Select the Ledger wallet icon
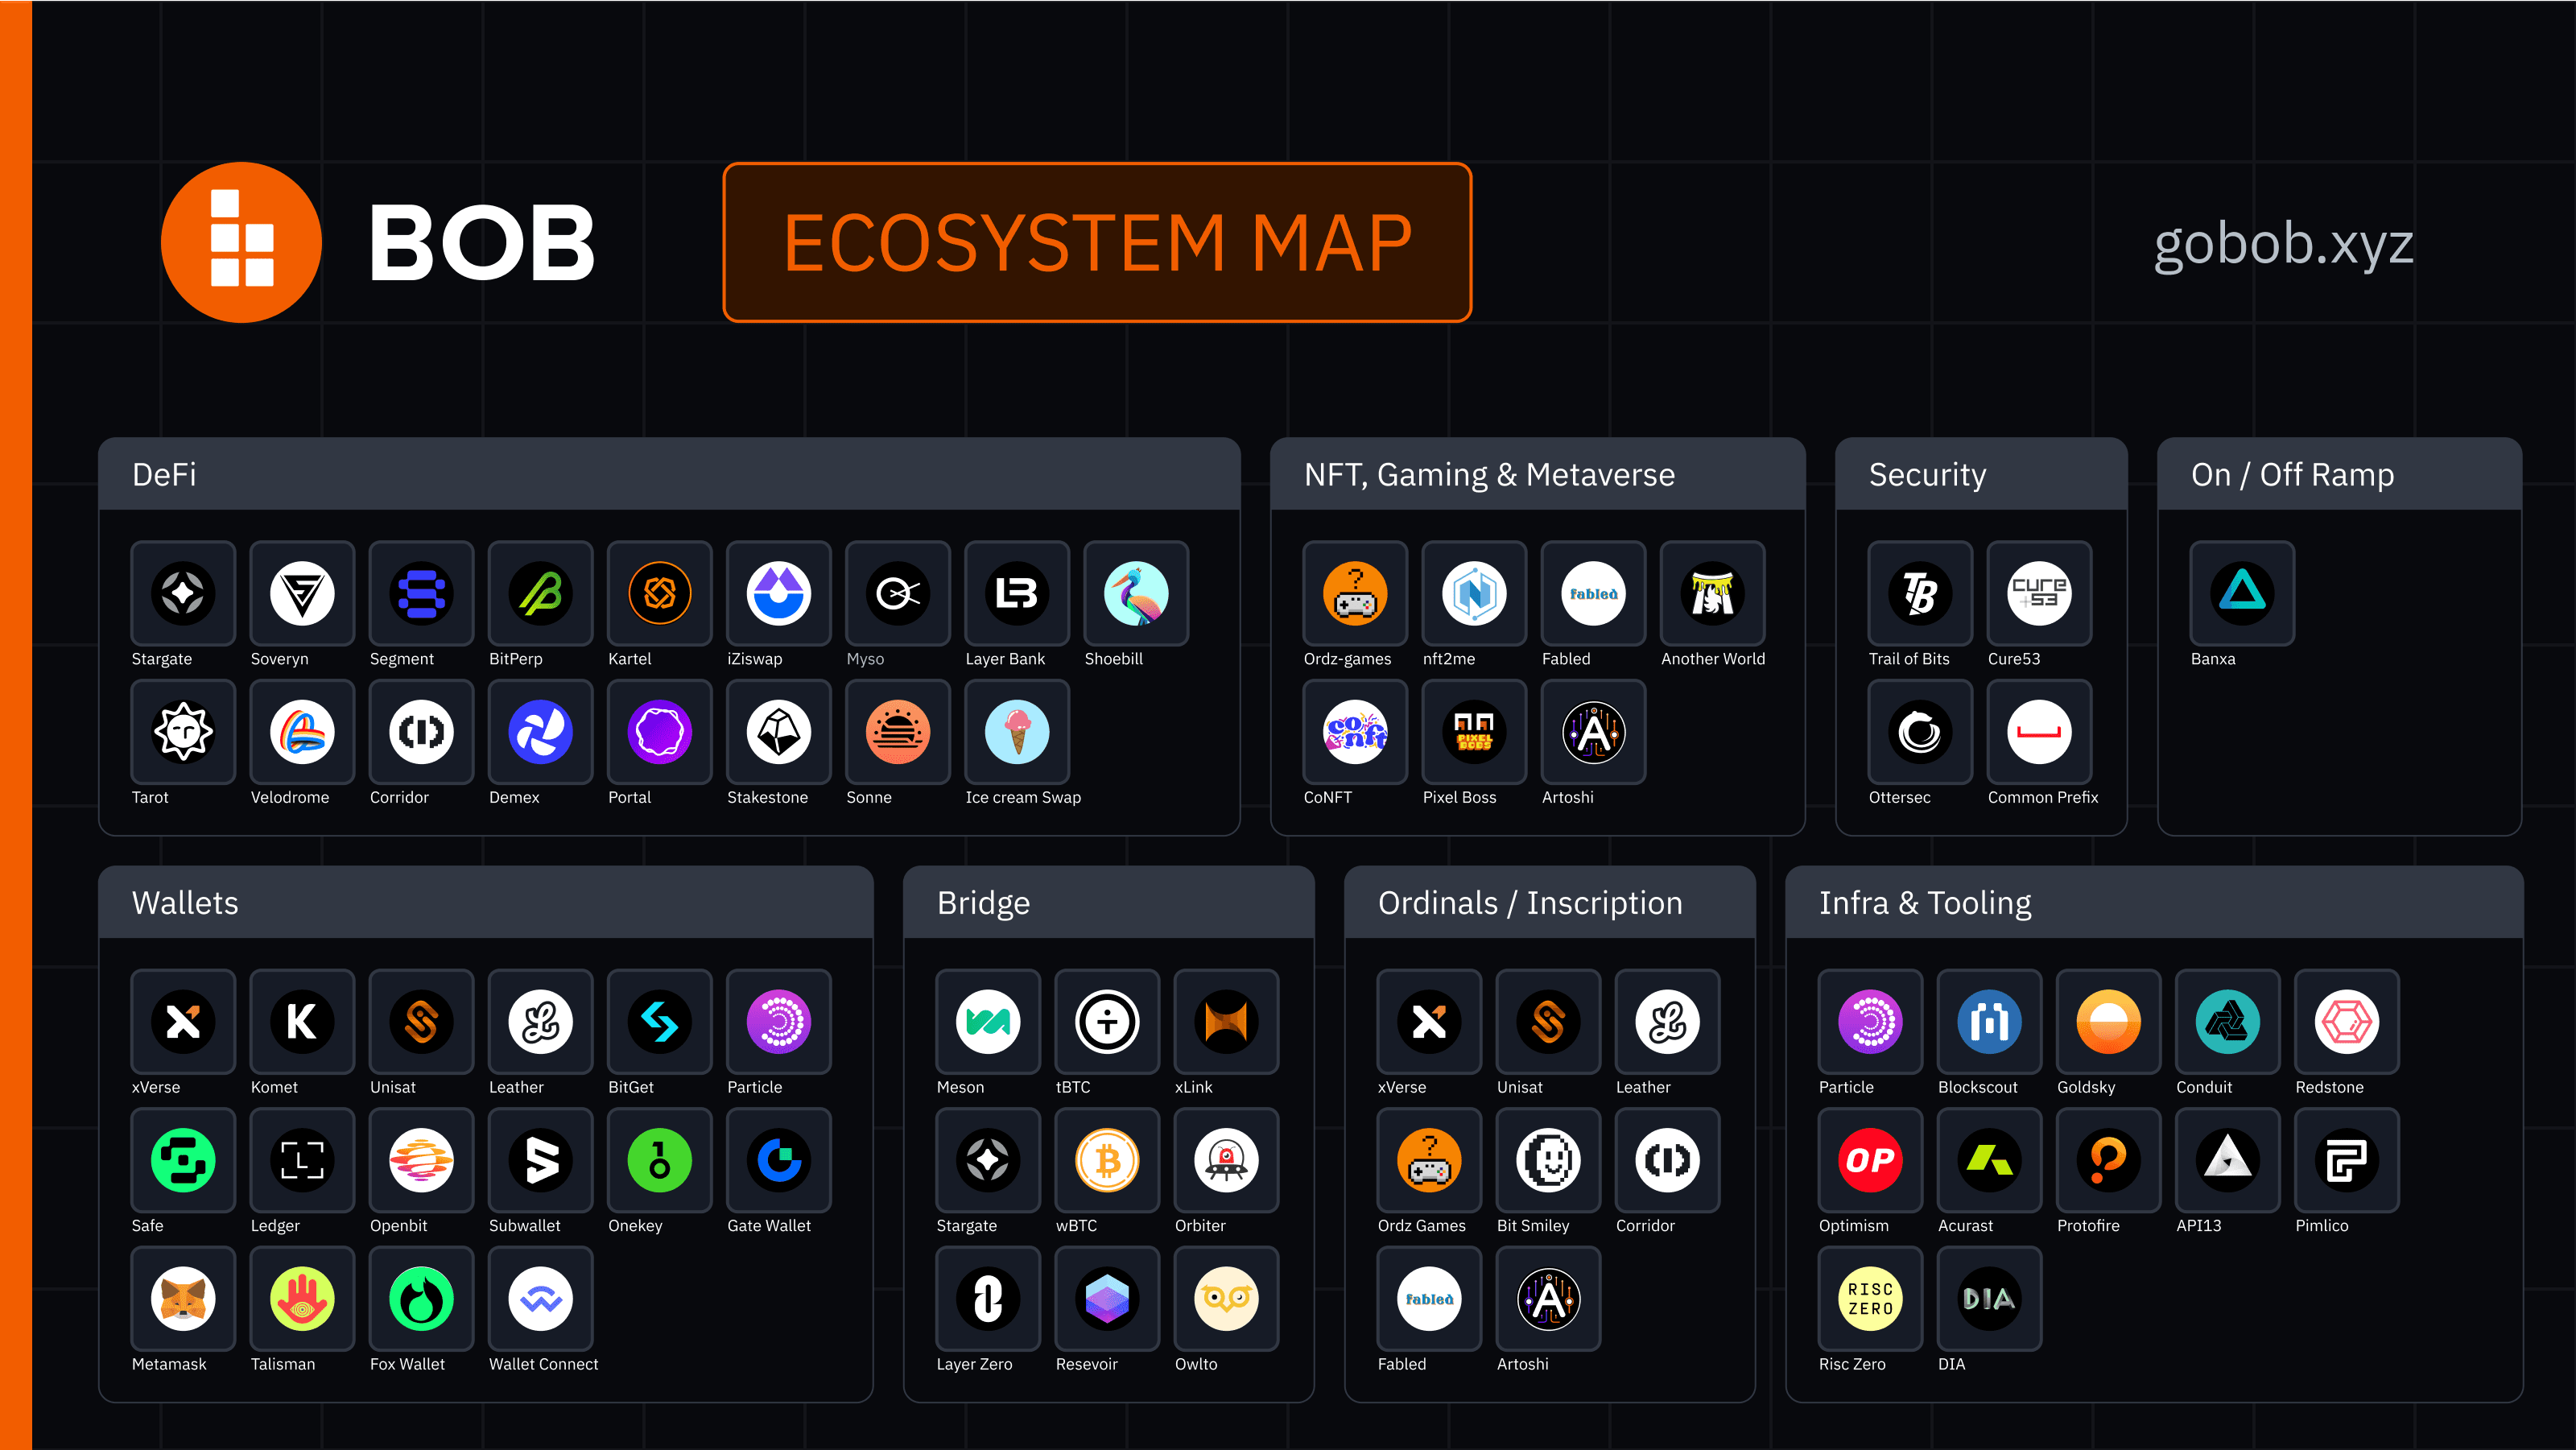 click(302, 1160)
